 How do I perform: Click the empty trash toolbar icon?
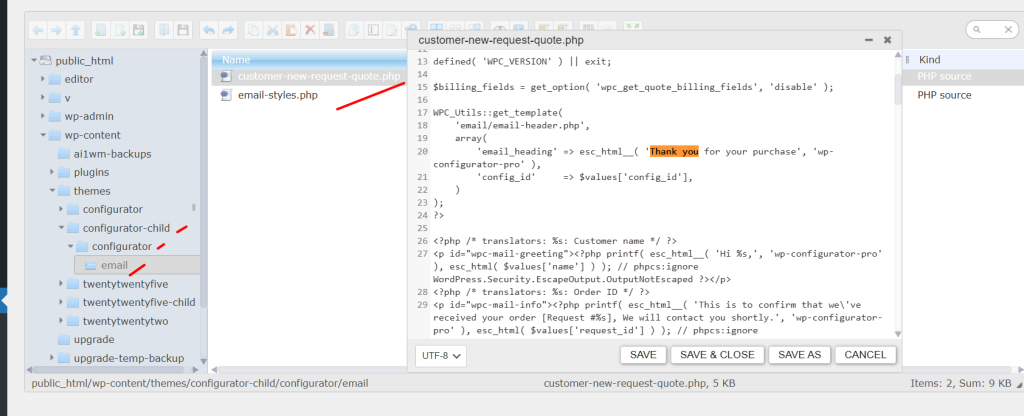tap(328, 29)
